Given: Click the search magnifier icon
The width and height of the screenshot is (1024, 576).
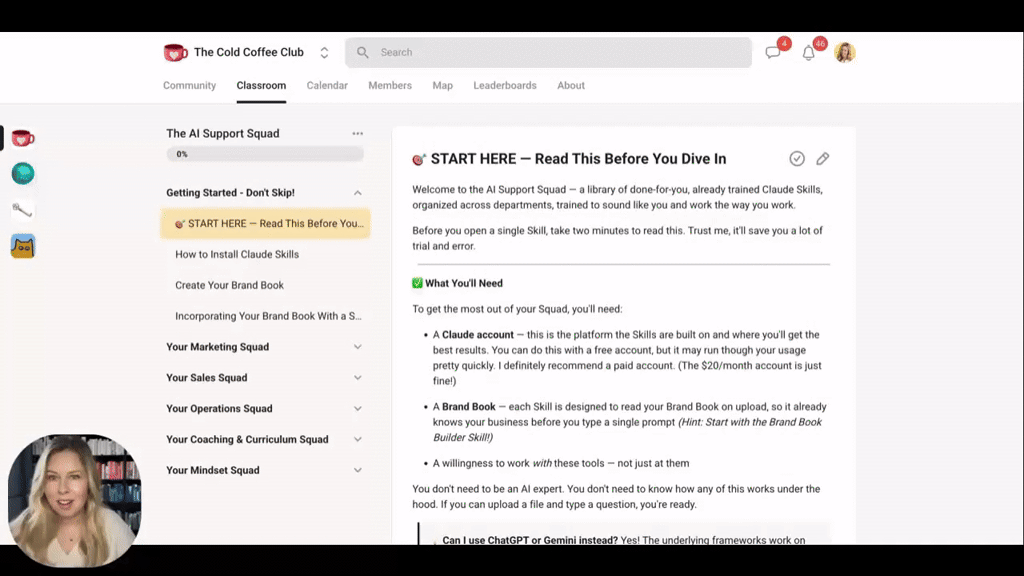Looking at the screenshot, I should click(x=362, y=52).
